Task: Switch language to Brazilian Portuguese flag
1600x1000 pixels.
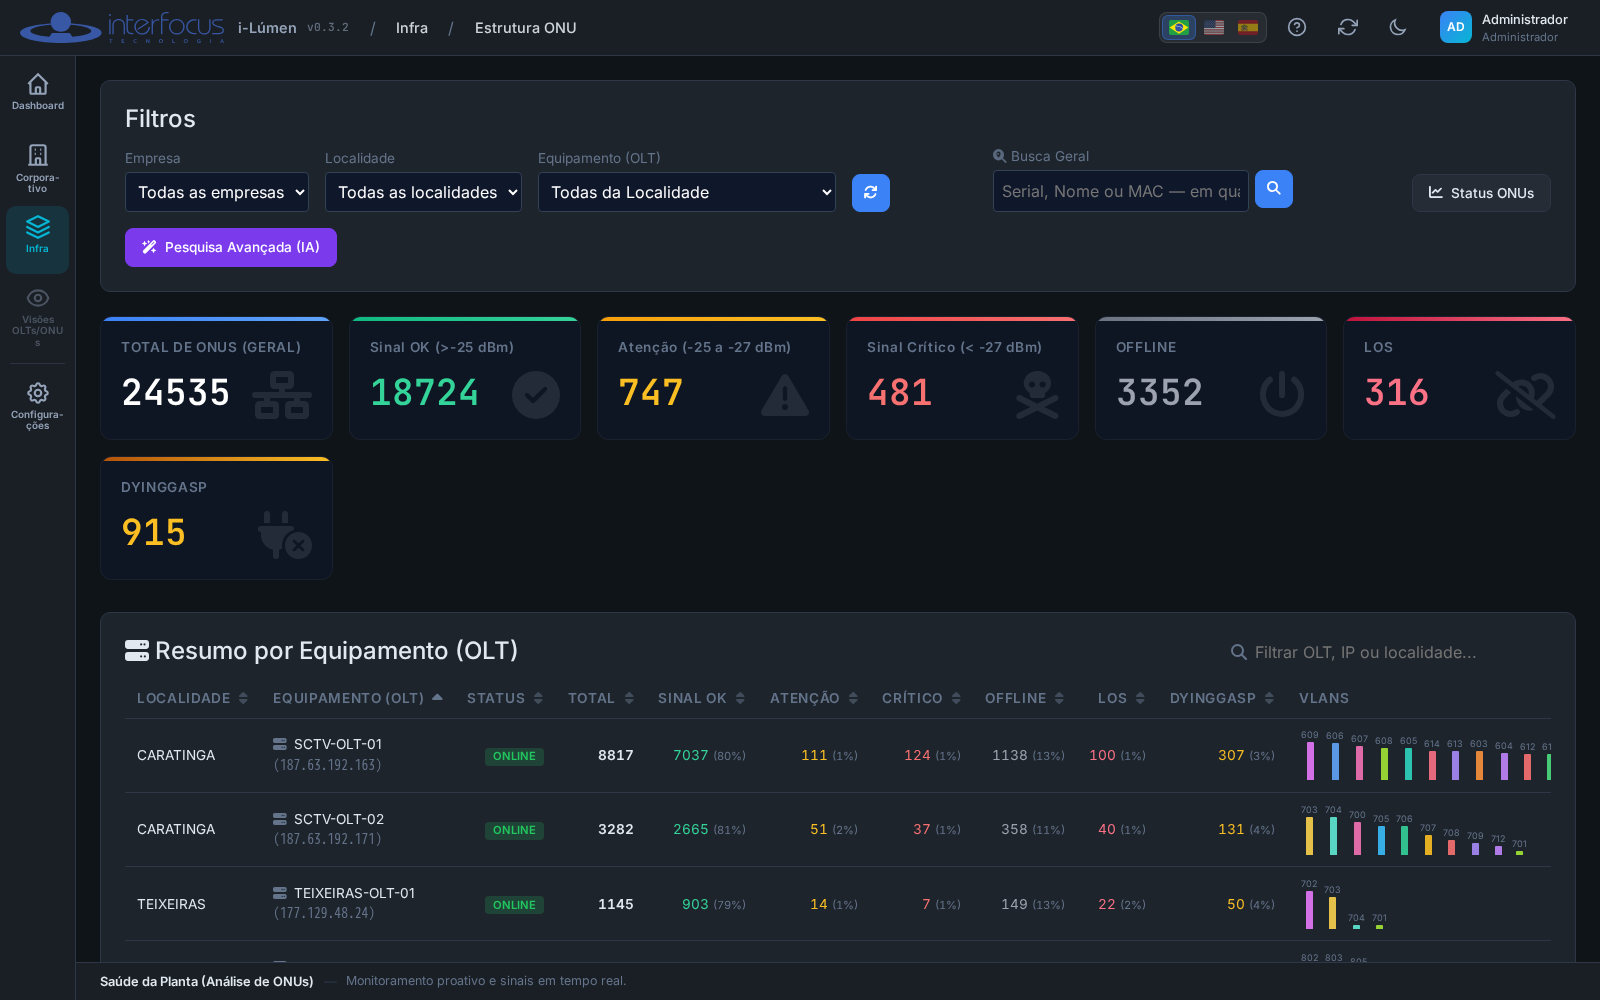Action: (1179, 27)
